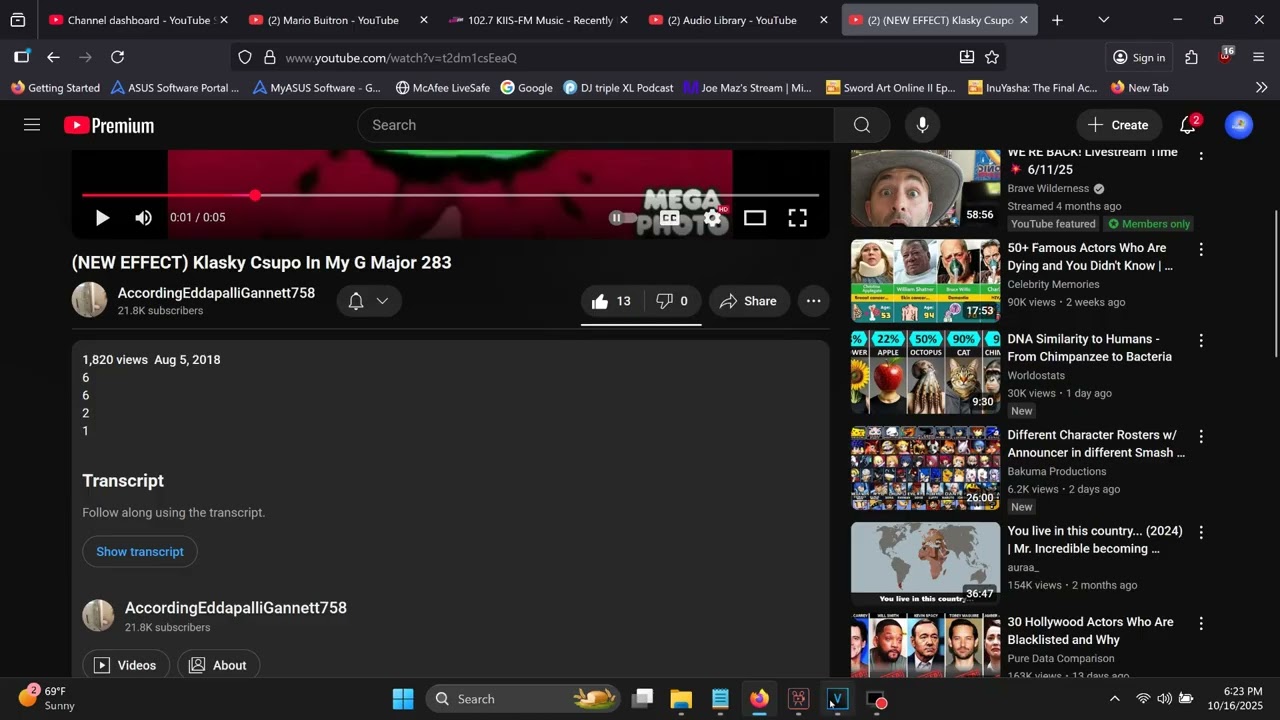
Task: Open Google bookmark
Action: click(526, 88)
